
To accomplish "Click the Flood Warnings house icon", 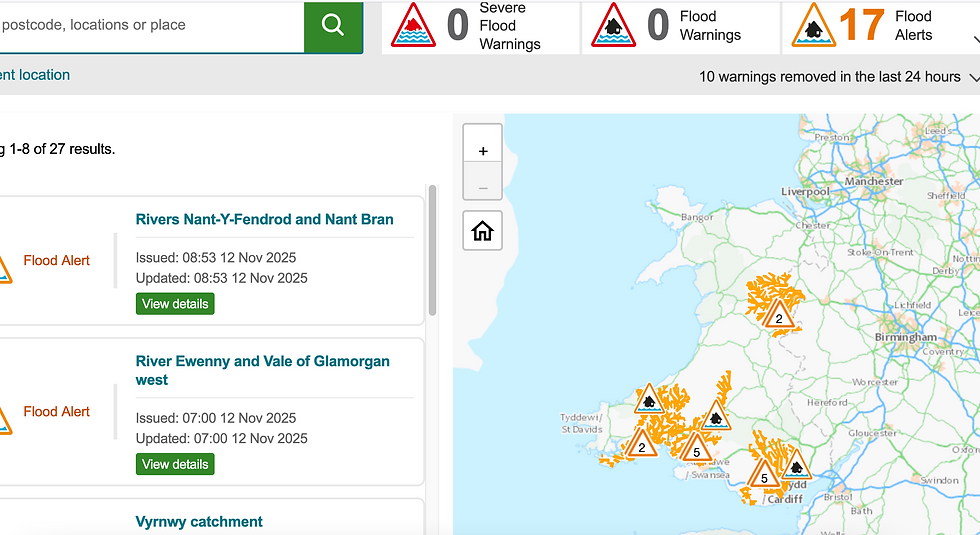I will tap(613, 25).
